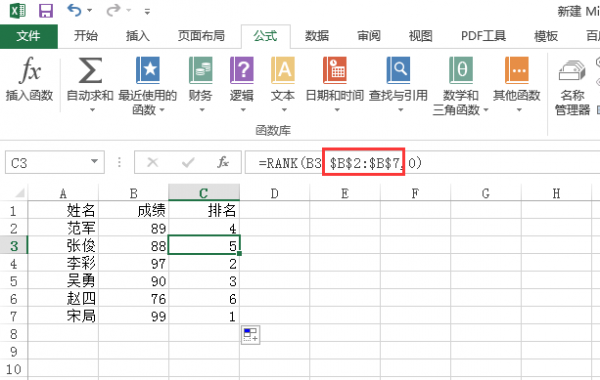Switch to the 插入 tab
600x380 pixels.
(138, 36)
